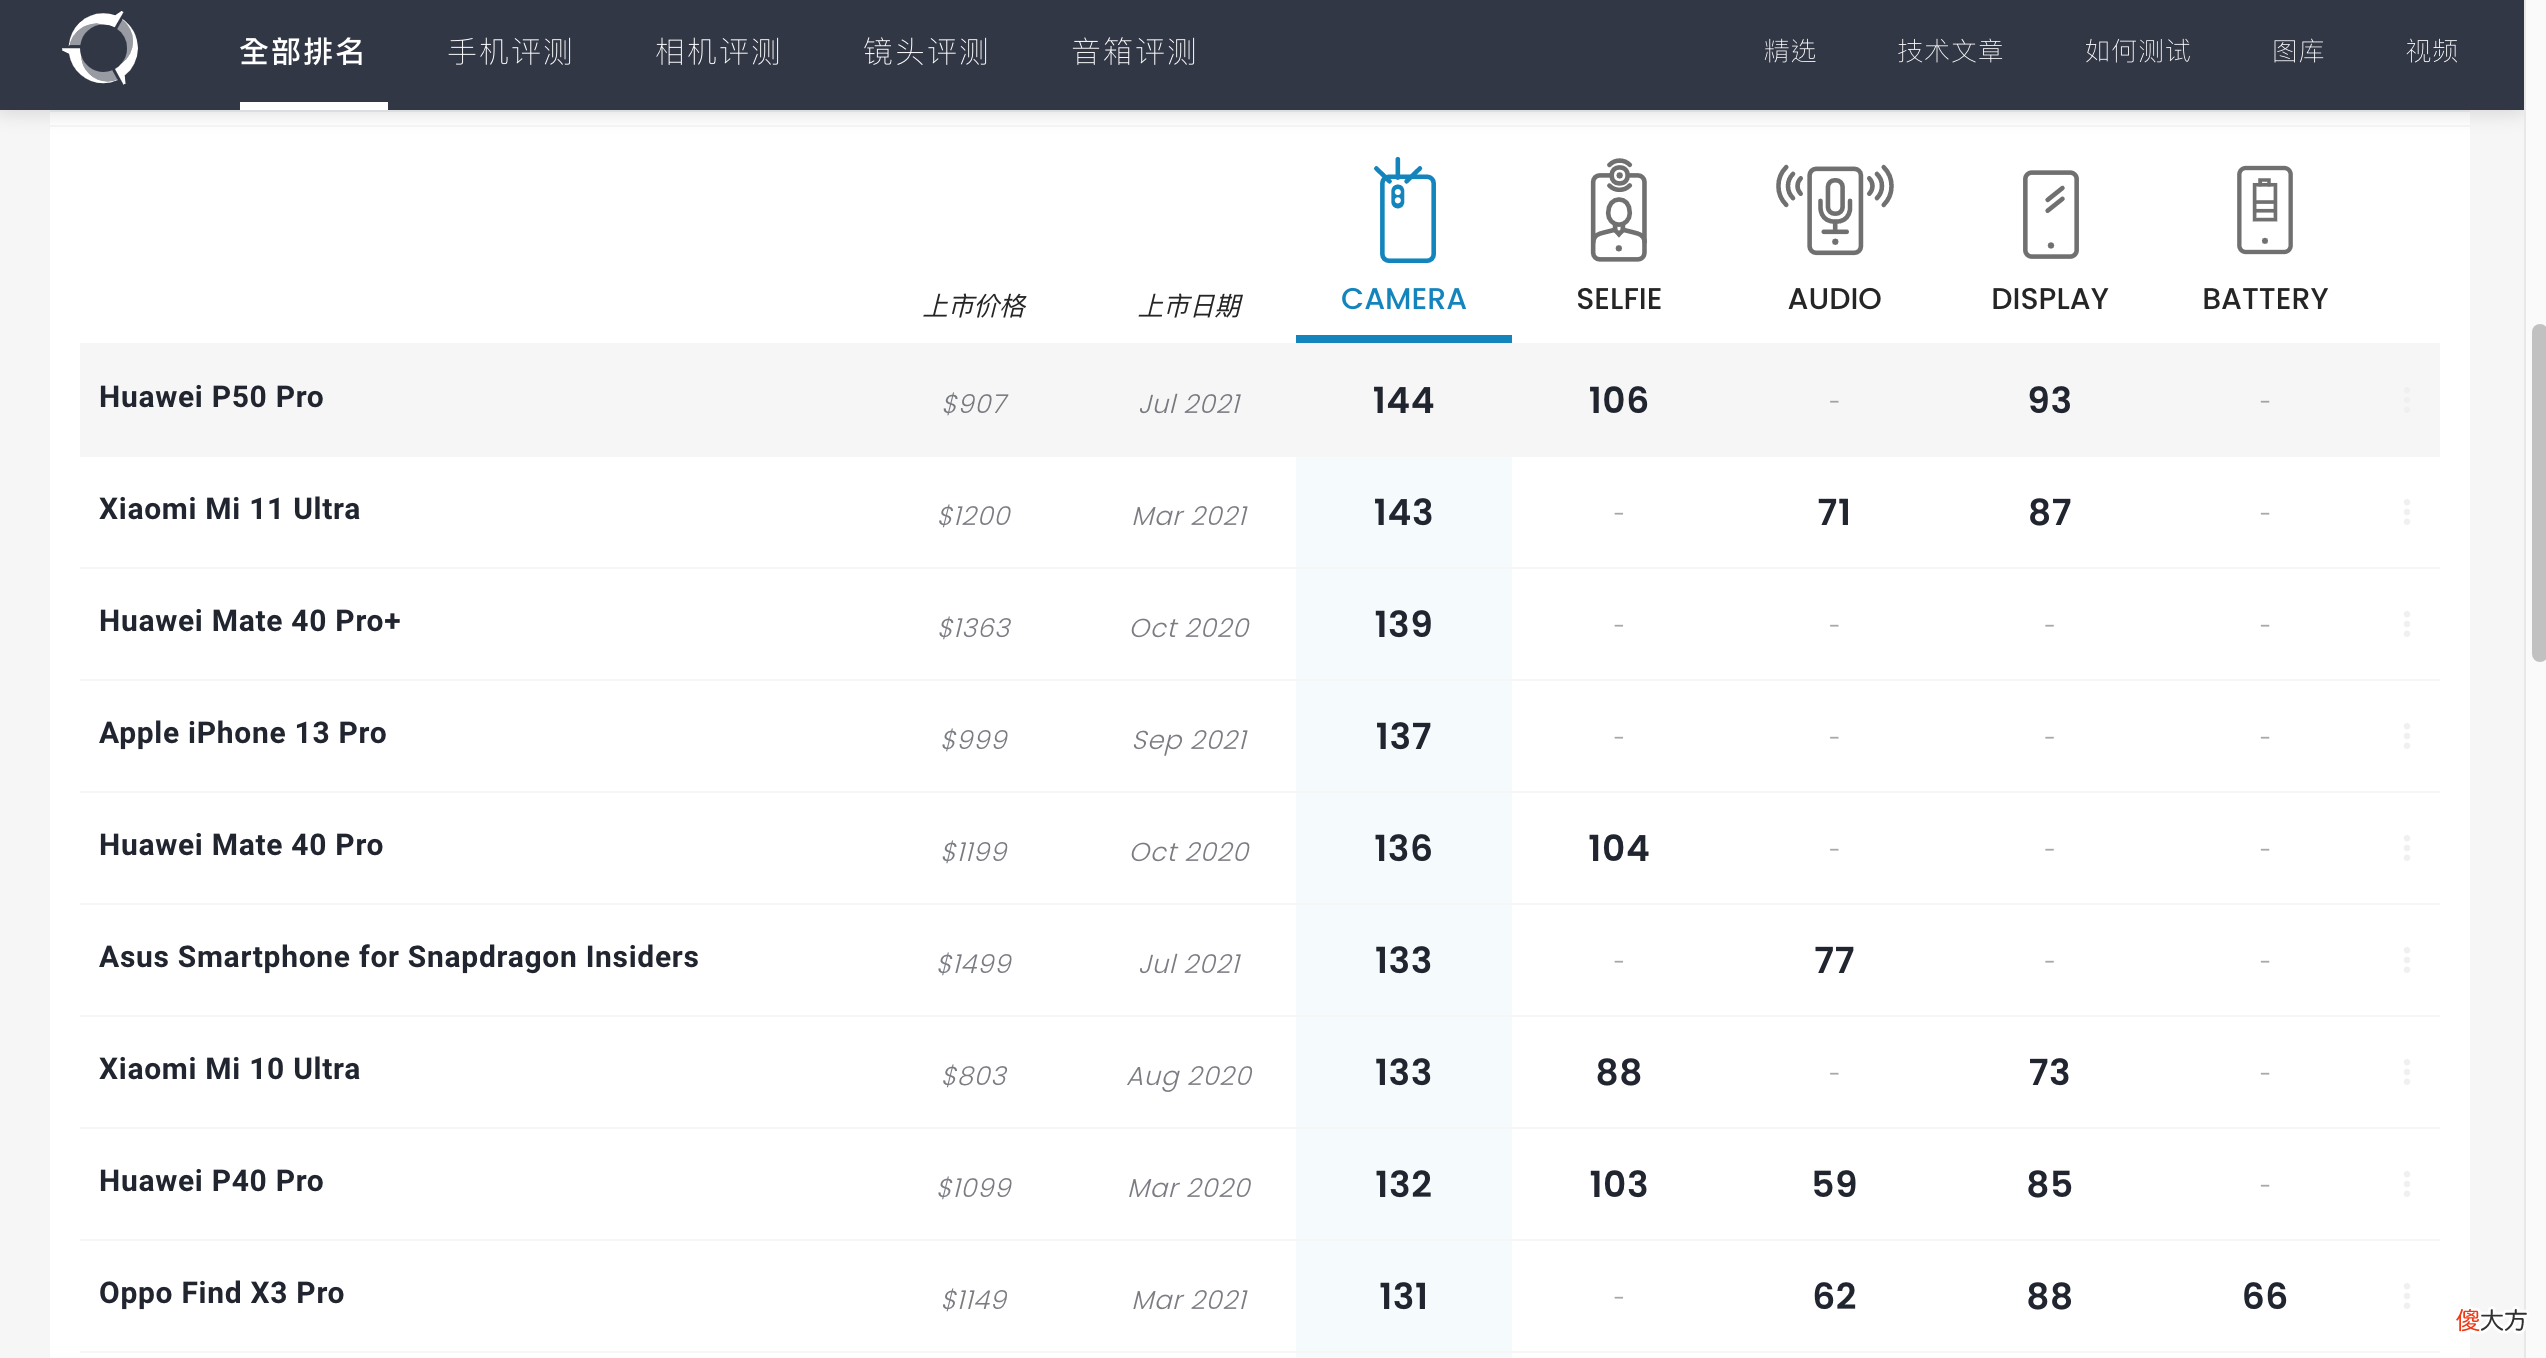The height and width of the screenshot is (1358, 2546).
Task: Click Xiaomi Mi 11 Ultra camera score 143
Action: 1403,512
